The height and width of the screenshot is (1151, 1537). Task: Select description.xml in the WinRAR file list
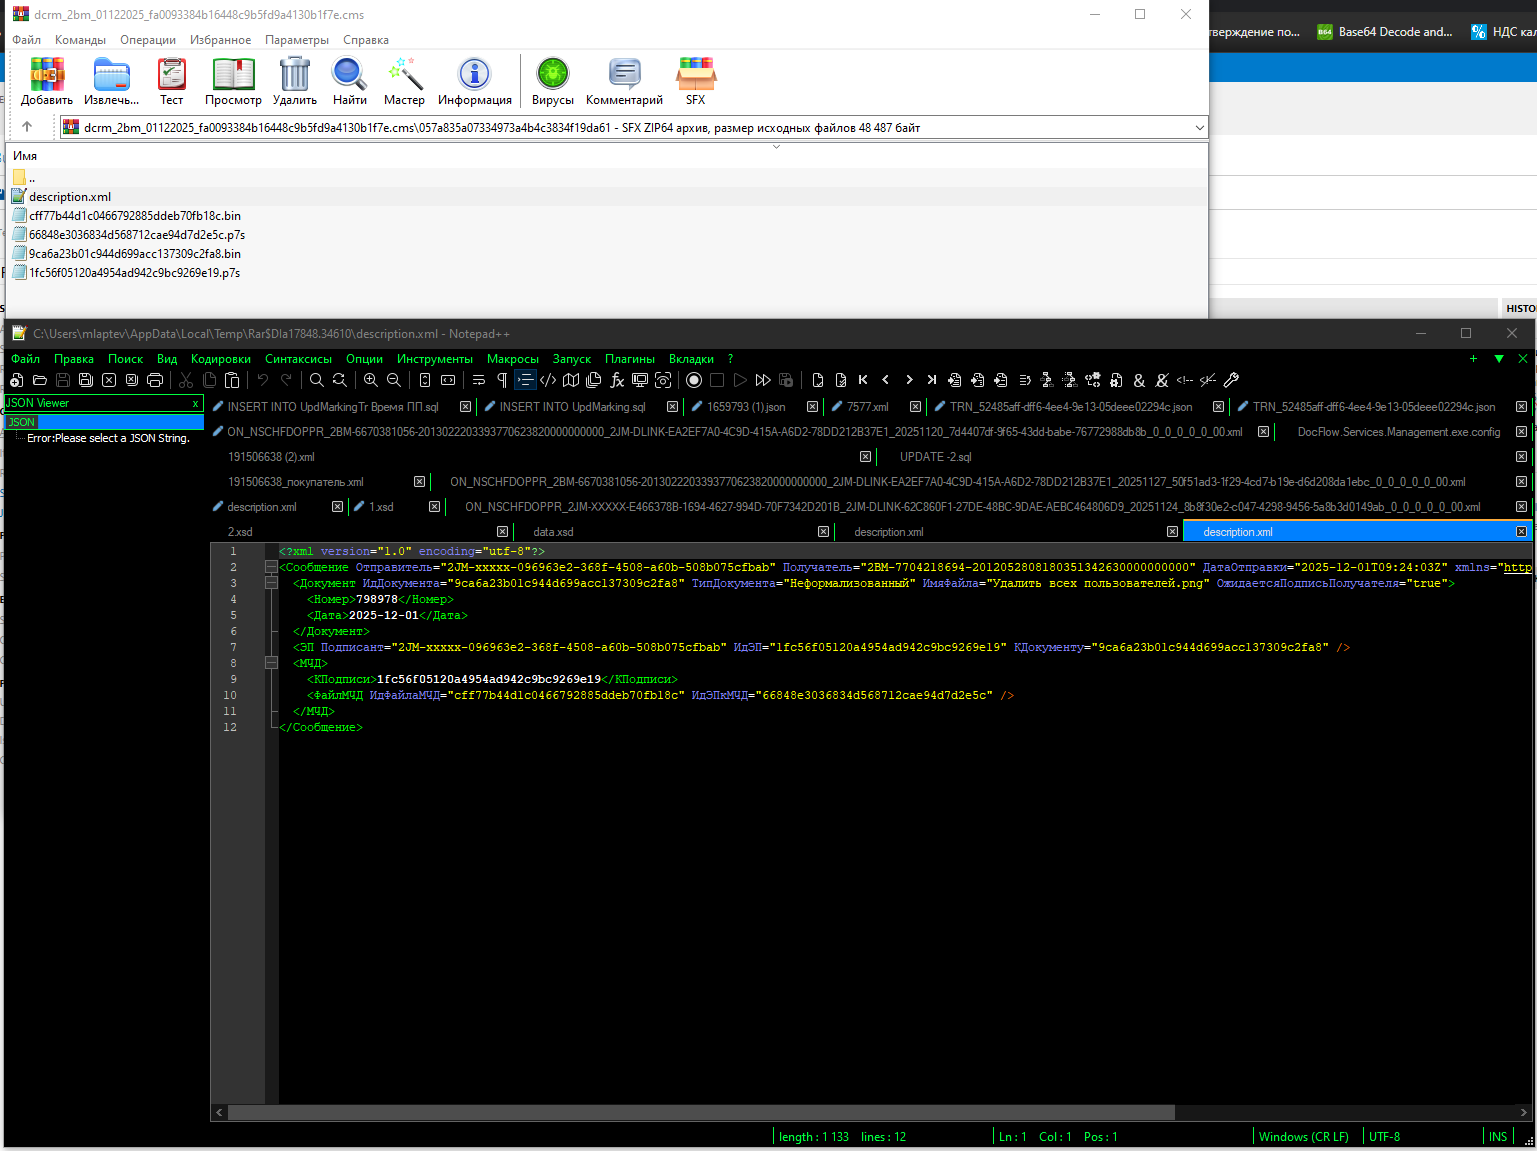coord(70,197)
